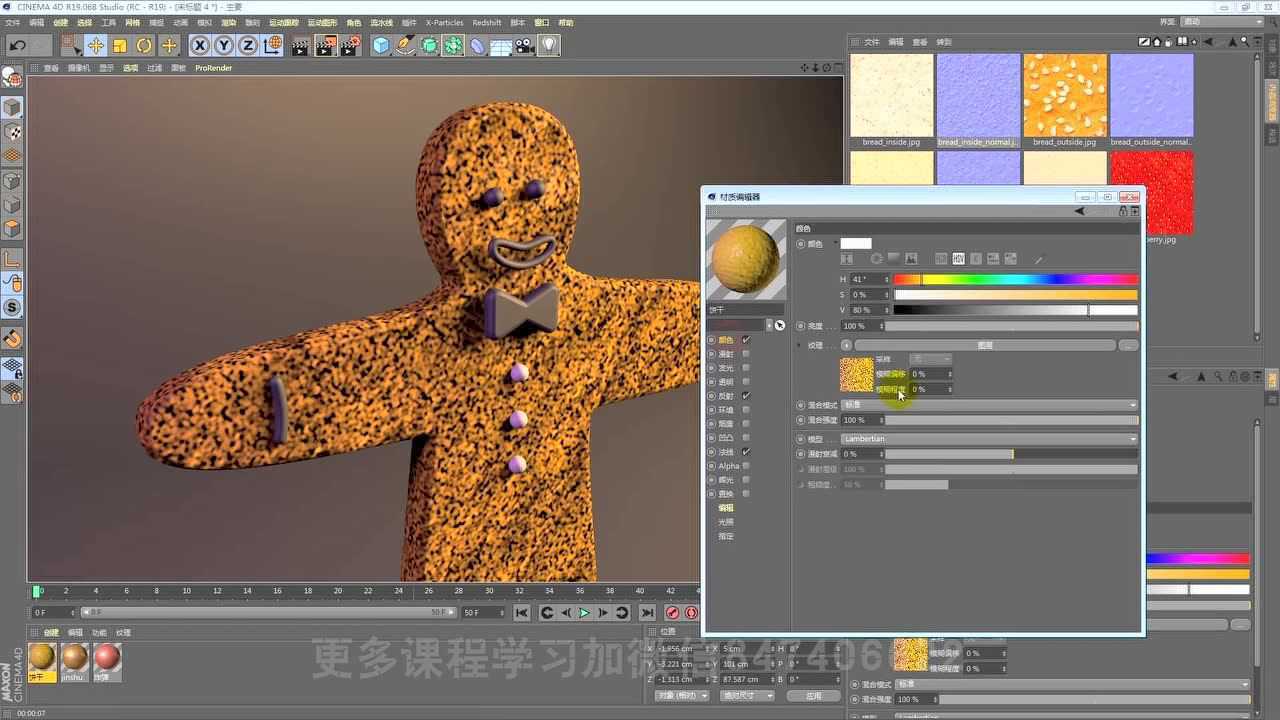
Task: Open the 对象 (相对) coordinate dropdown
Action: 682,695
